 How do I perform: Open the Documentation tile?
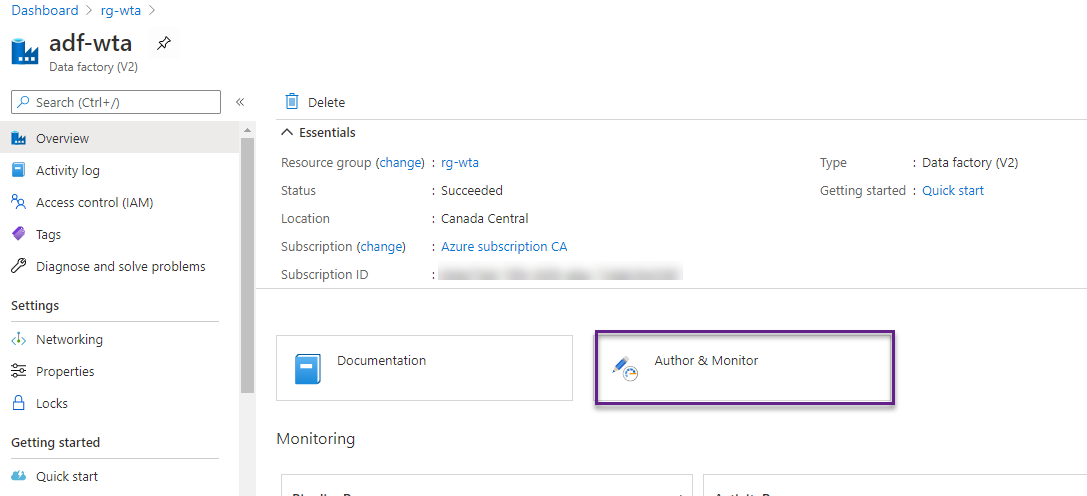point(424,369)
